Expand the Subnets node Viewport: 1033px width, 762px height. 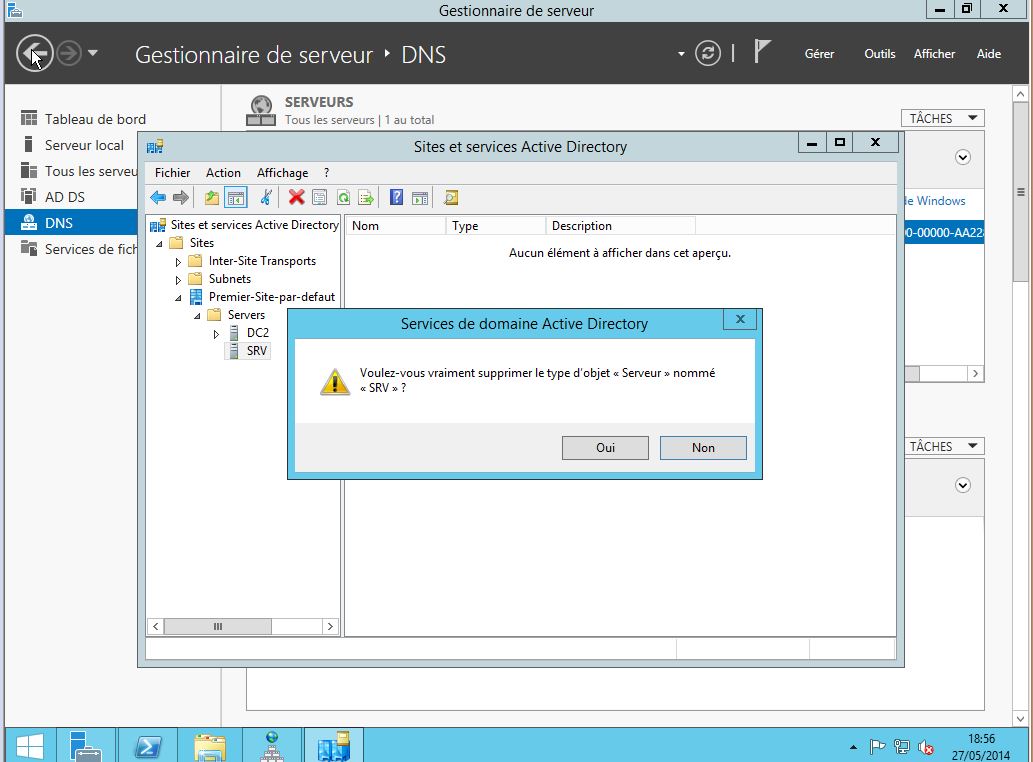[178, 279]
